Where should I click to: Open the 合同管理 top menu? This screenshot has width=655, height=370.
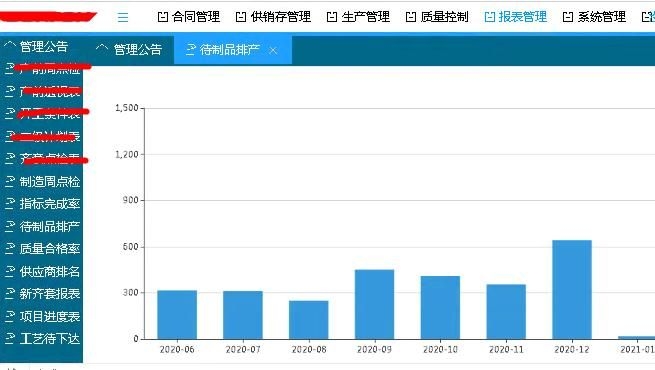pos(188,17)
